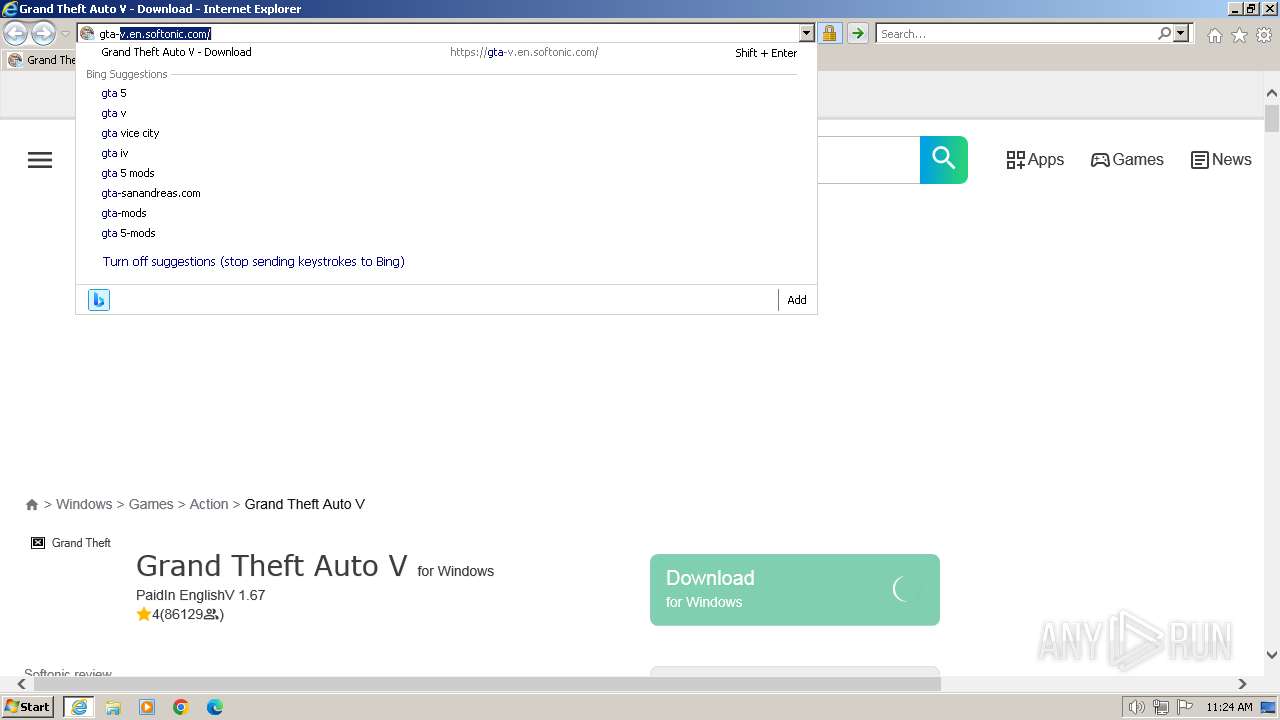Click 'Turn off suggestions' link
Screen dimensions: 1280x720
(253, 261)
